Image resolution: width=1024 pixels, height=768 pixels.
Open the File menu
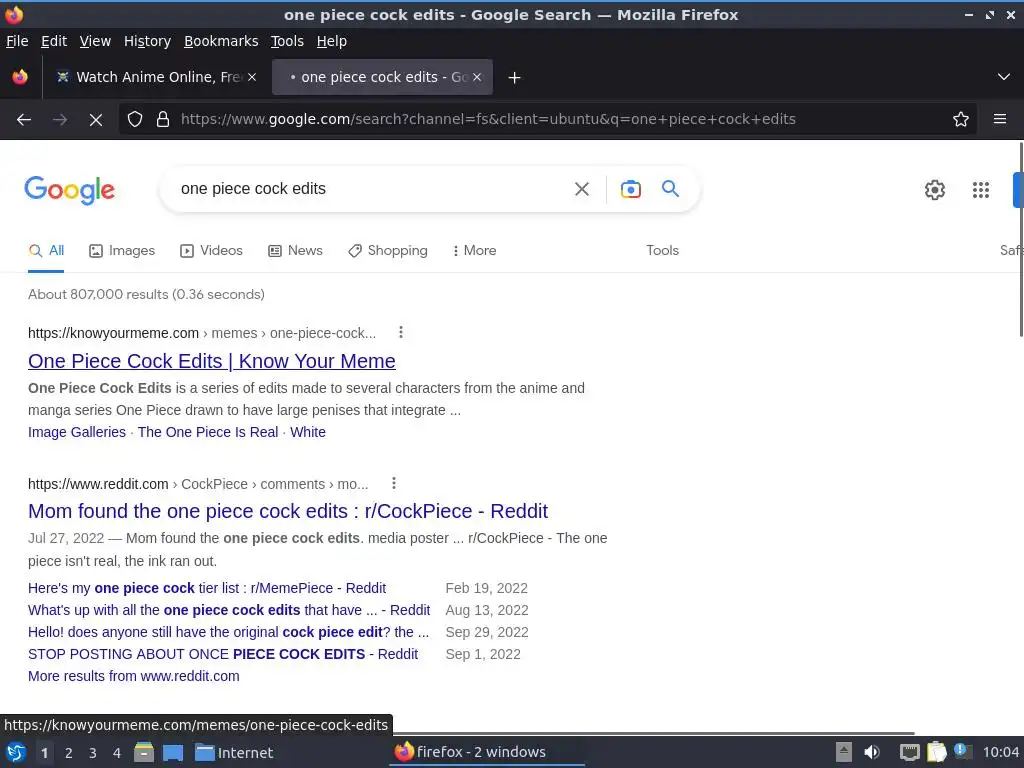point(17,41)
